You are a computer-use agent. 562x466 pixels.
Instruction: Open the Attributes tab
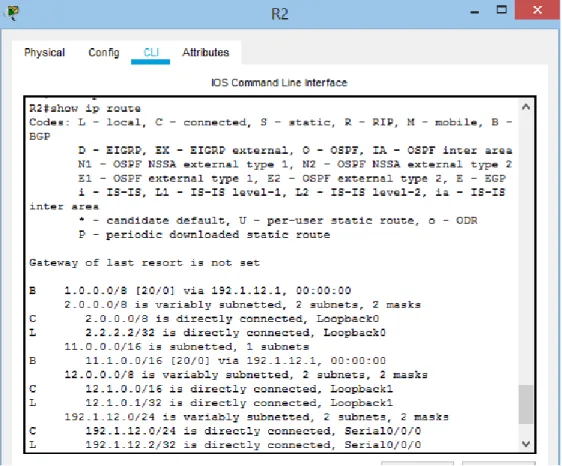[205, 53]
